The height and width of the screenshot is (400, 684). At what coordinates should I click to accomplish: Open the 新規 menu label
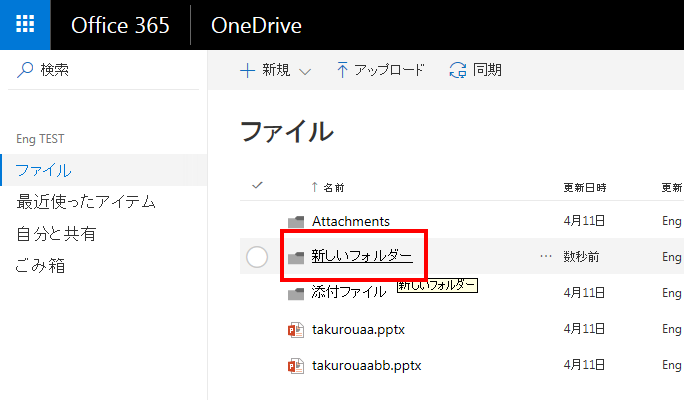pyautogui.click(x=276, y=70)
